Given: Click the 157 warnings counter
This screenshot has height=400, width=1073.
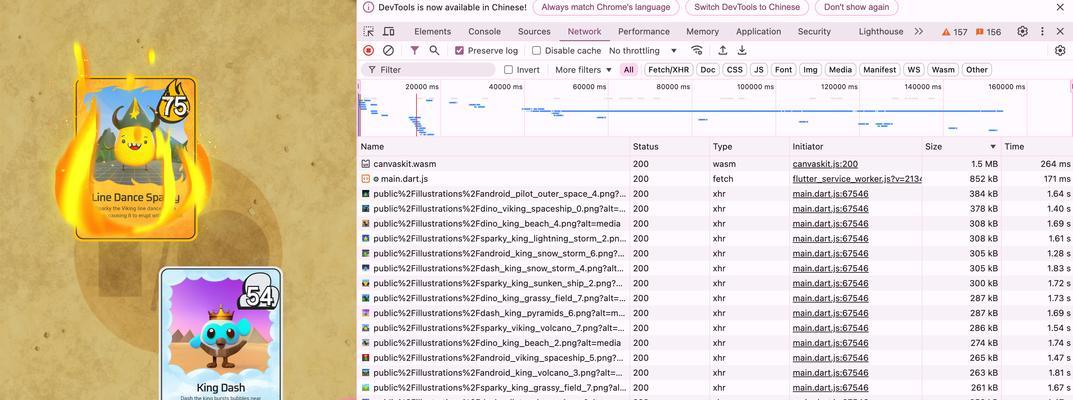Looking at the screenshot, I should click(955, 32).
